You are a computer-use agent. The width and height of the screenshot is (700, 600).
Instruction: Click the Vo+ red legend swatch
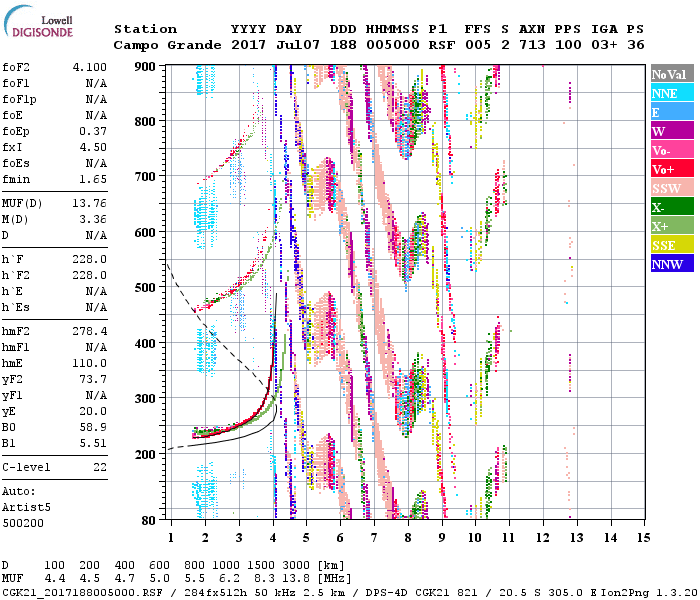(x=671, y=169)
